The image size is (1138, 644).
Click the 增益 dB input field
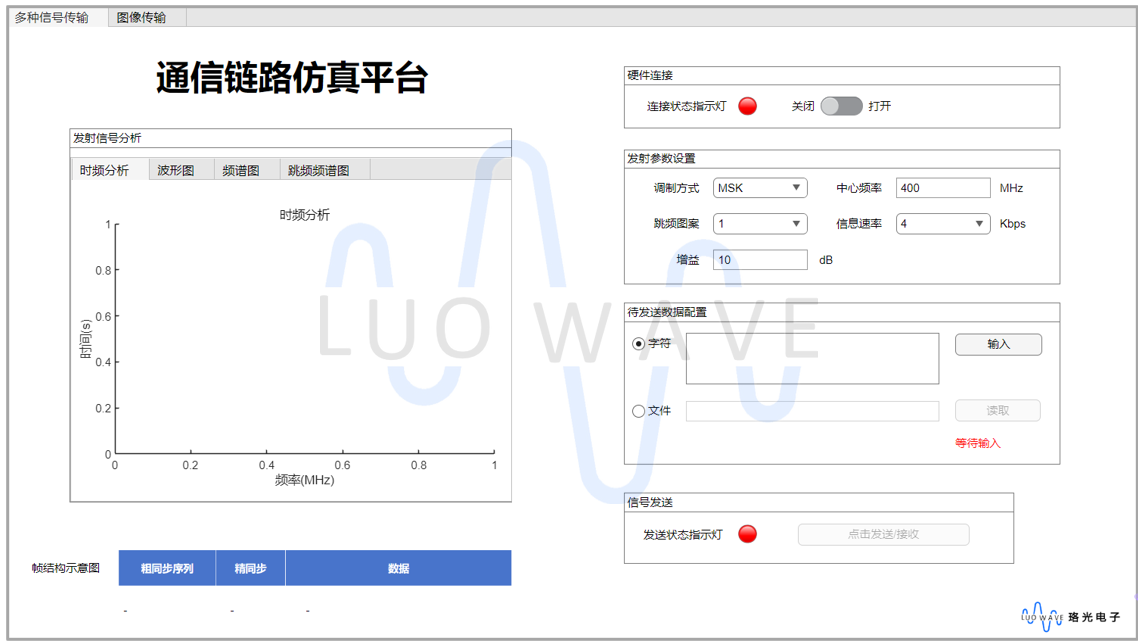(x=759, y=260)
